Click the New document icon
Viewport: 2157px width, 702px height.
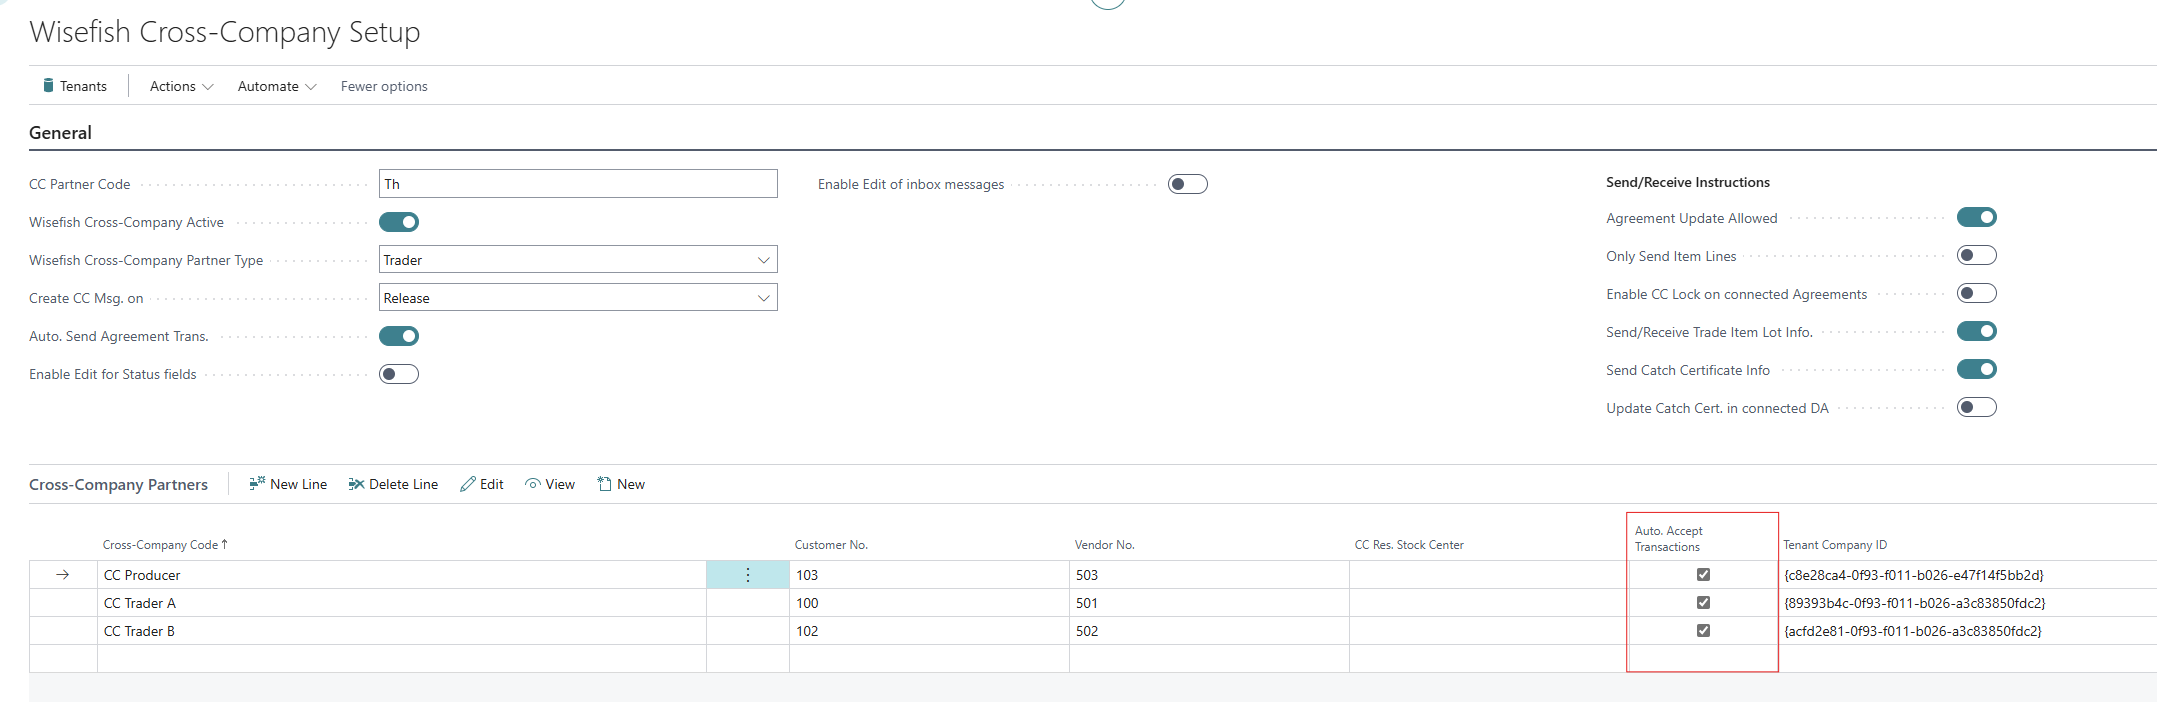point(604,484)
